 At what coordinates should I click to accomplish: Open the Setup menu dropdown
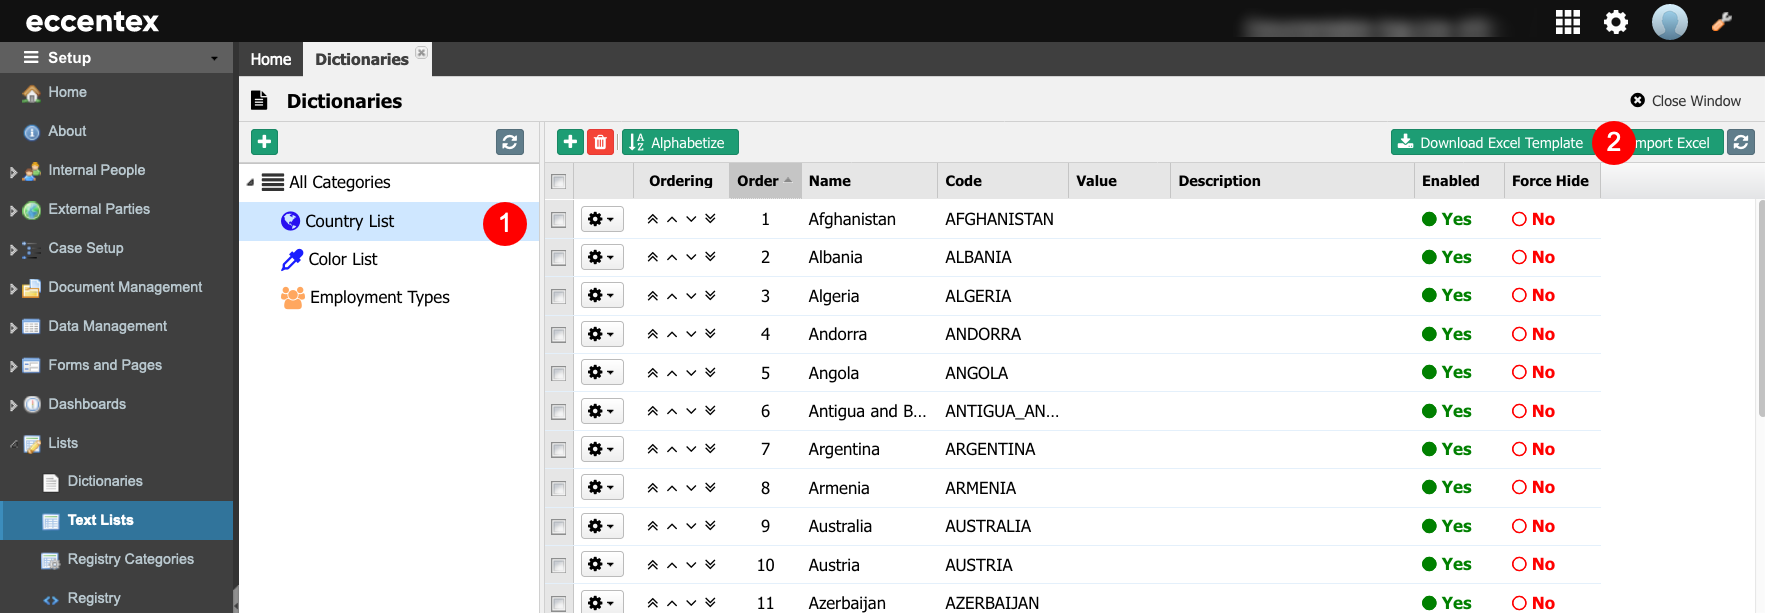[117, 58]
